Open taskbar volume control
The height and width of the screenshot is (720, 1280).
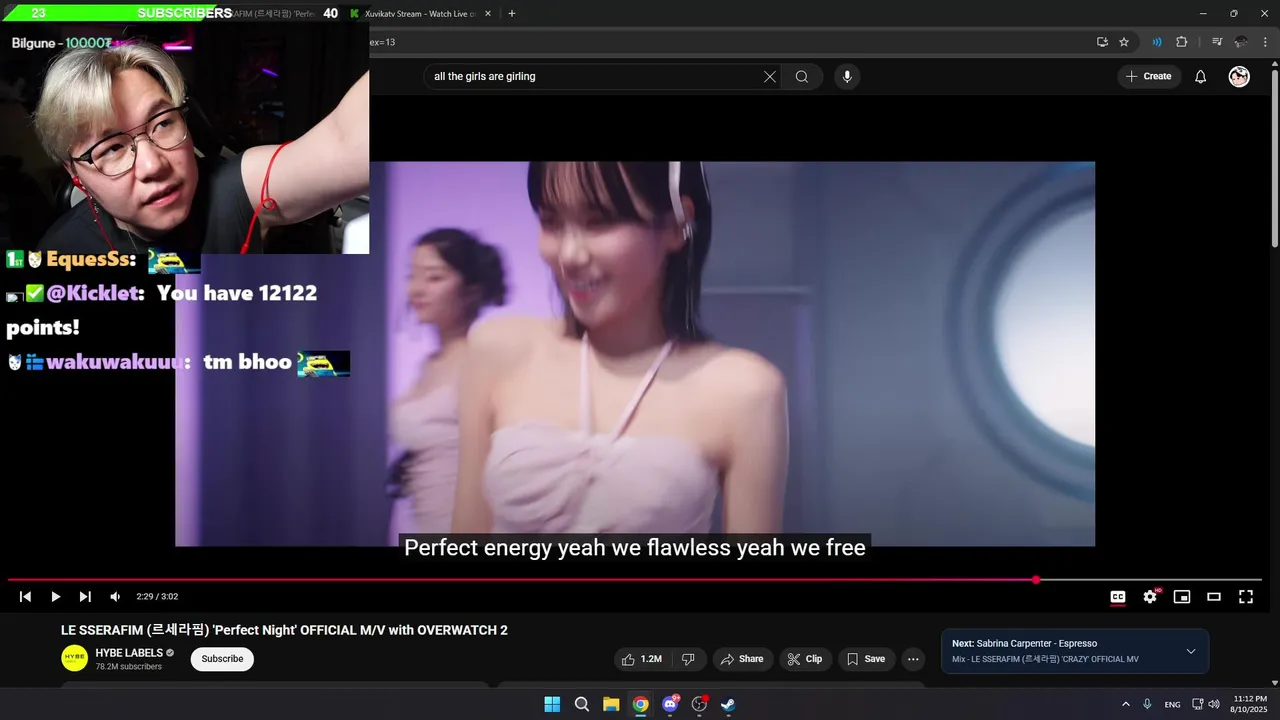[x=1213, y=704]
